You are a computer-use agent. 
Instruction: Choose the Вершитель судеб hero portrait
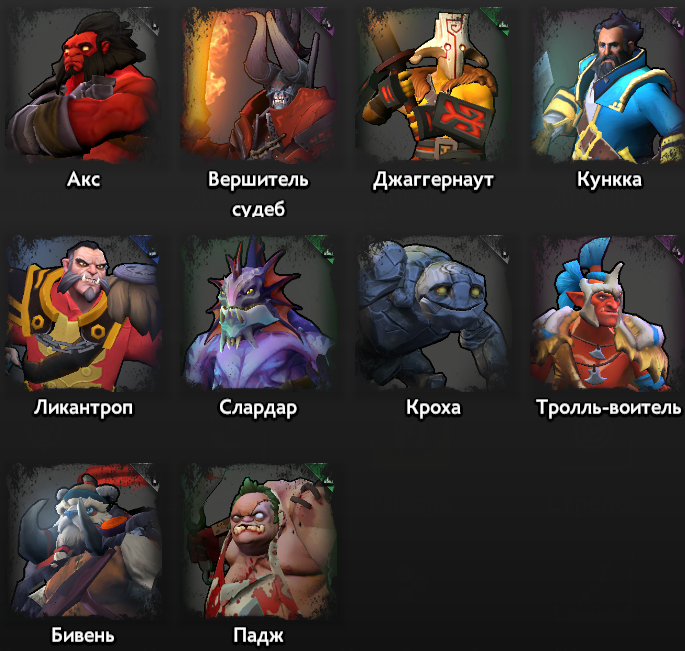click(258, 85)
